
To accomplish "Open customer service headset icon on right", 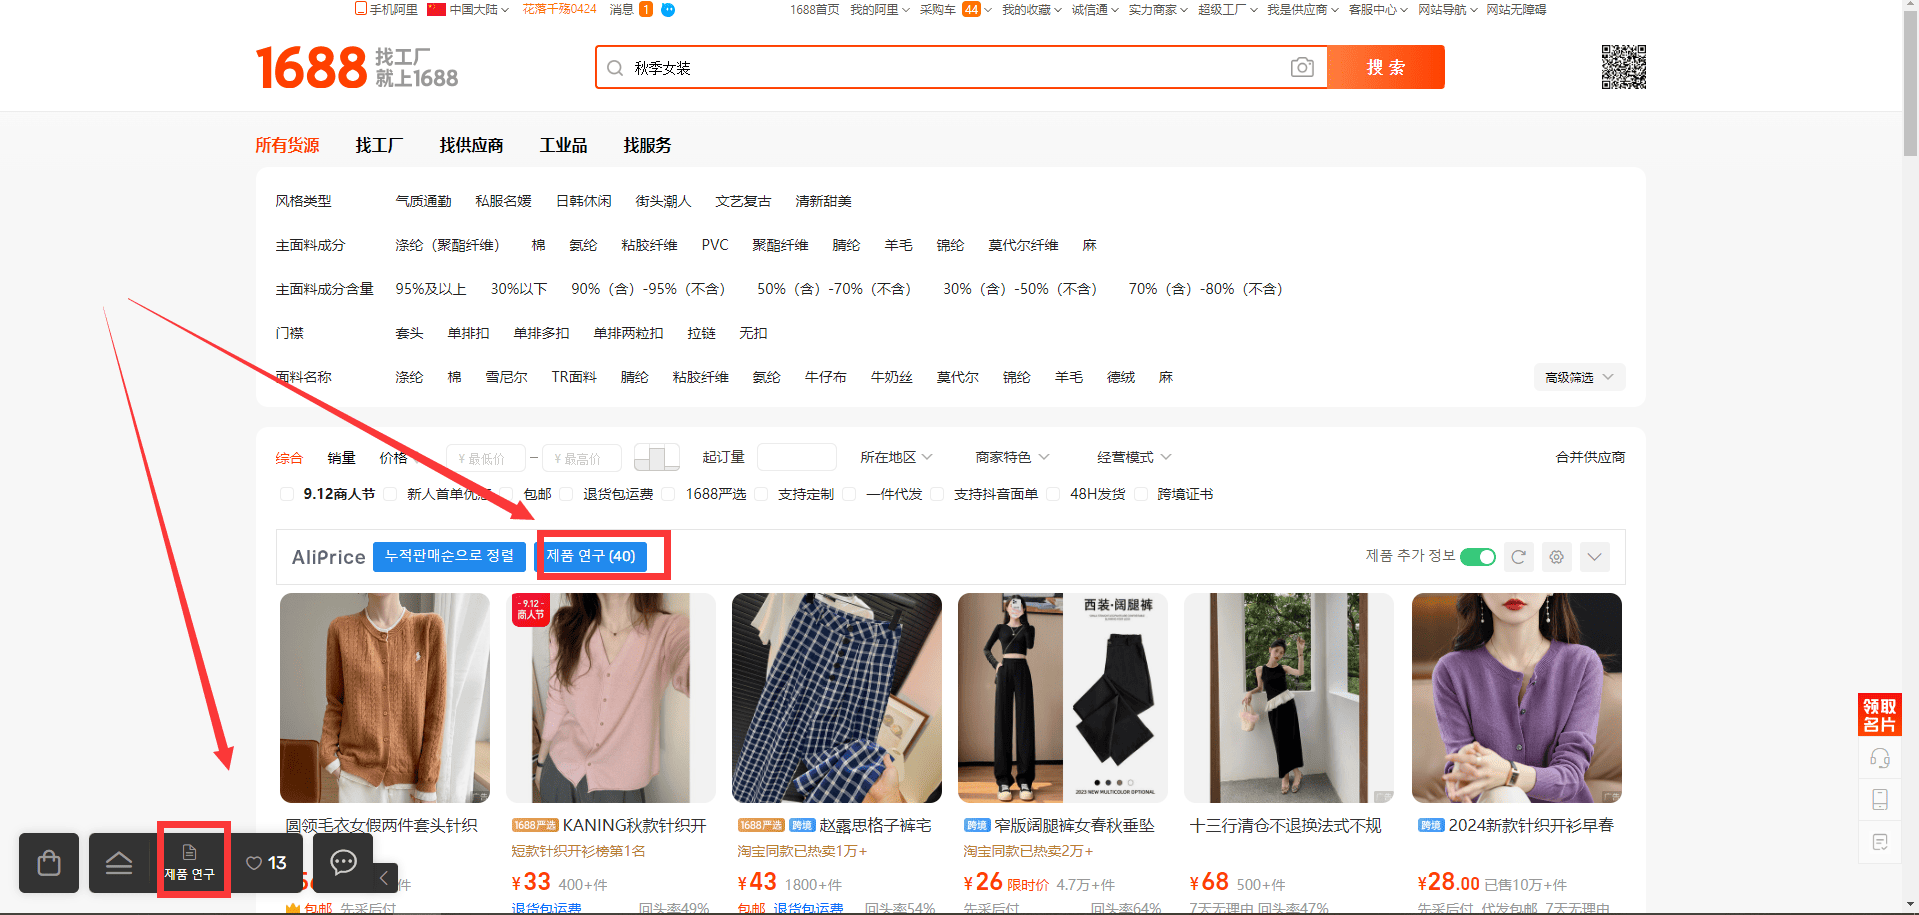I will pos(1879,759).
